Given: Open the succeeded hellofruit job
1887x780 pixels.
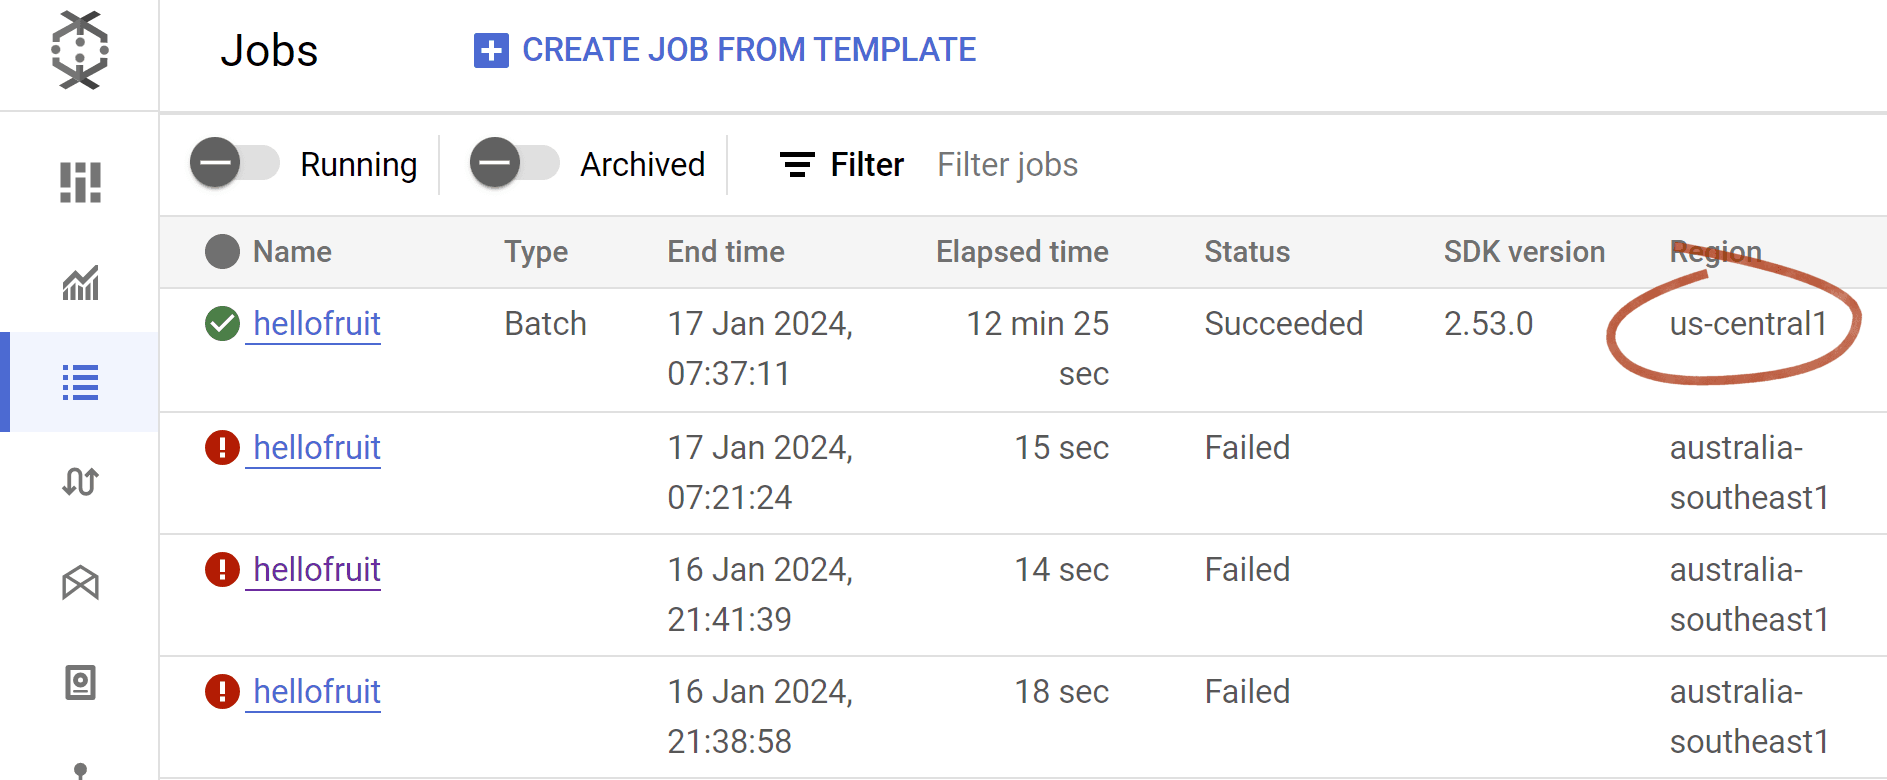Looking at the screenshot, I should (x=316, y=324).
